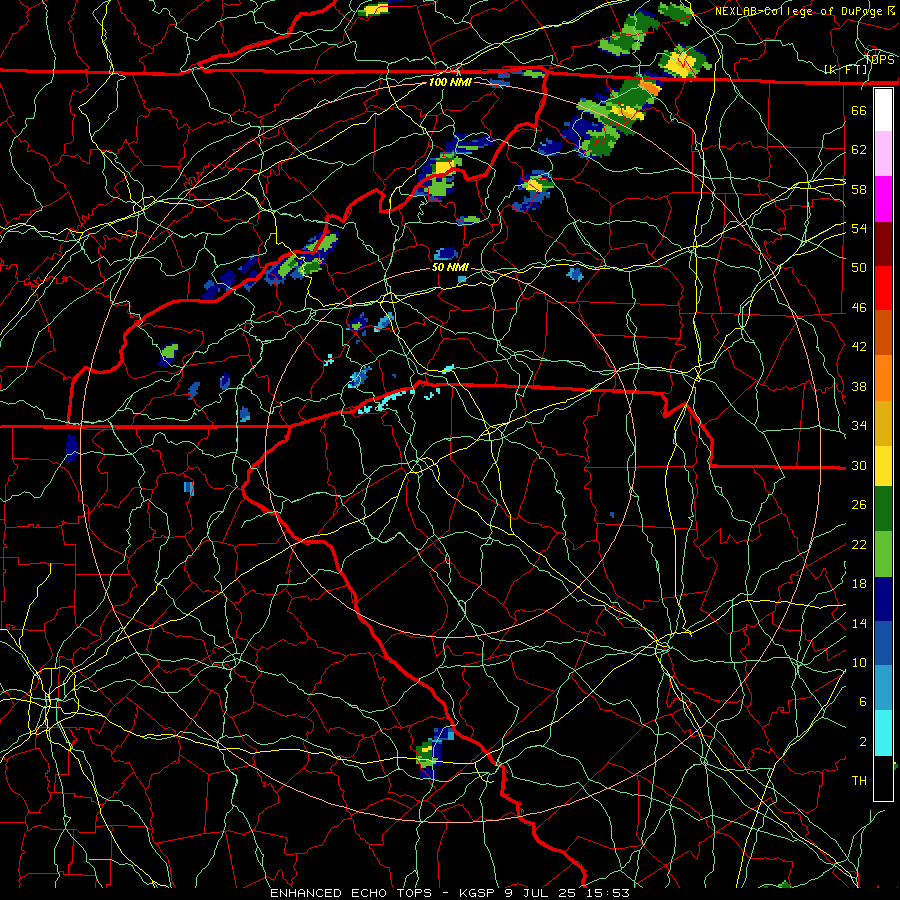The image size is (900, 900).
Task: Click the 100 NMI range ring label
Action: tap(450, 82)
